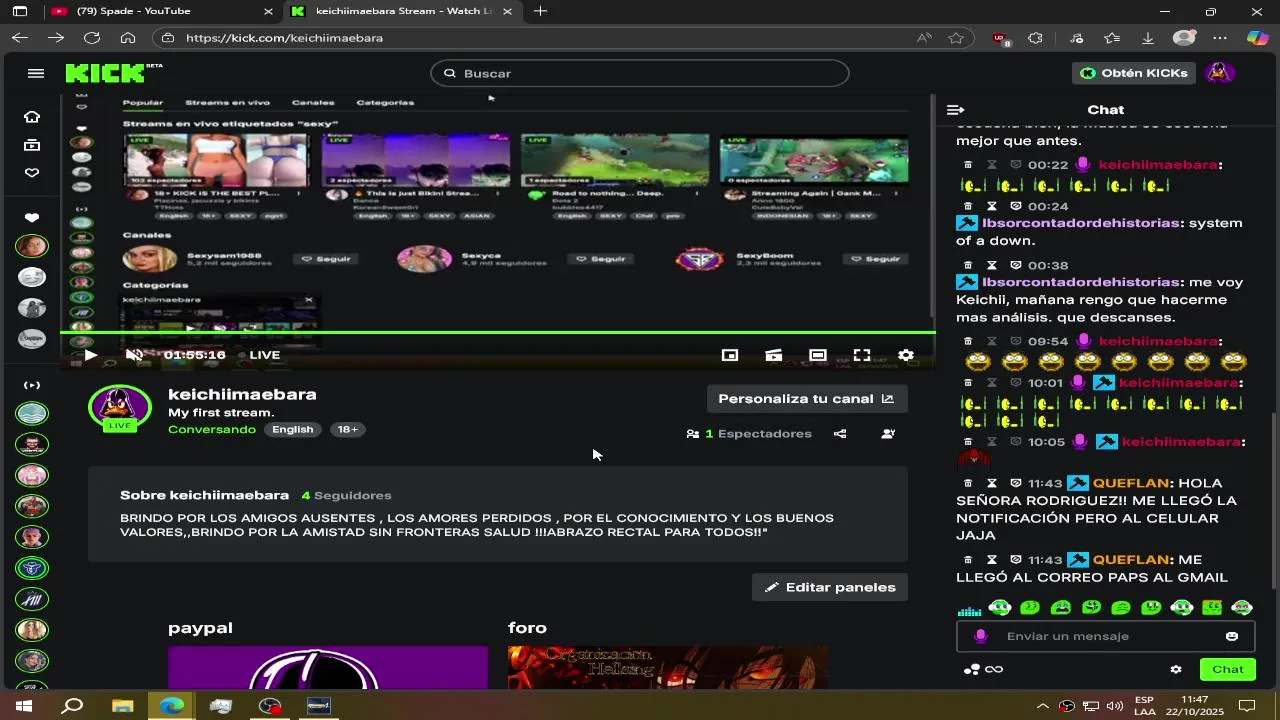The image size is (1280, 720).
Task: Open the paypal panel image
Action: [328, 667]
